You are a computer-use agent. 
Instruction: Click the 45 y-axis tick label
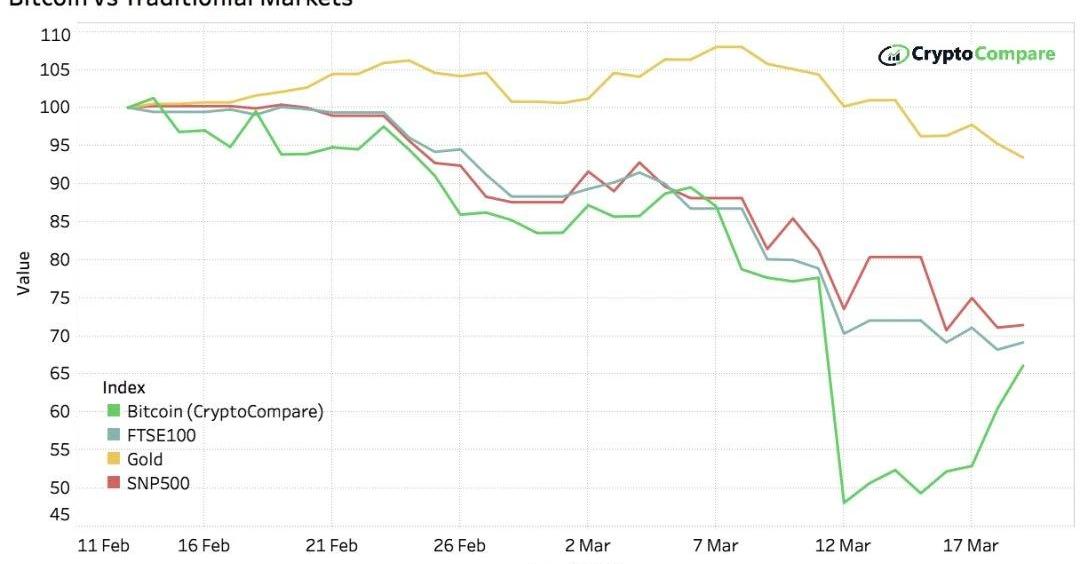click(59, 515)
